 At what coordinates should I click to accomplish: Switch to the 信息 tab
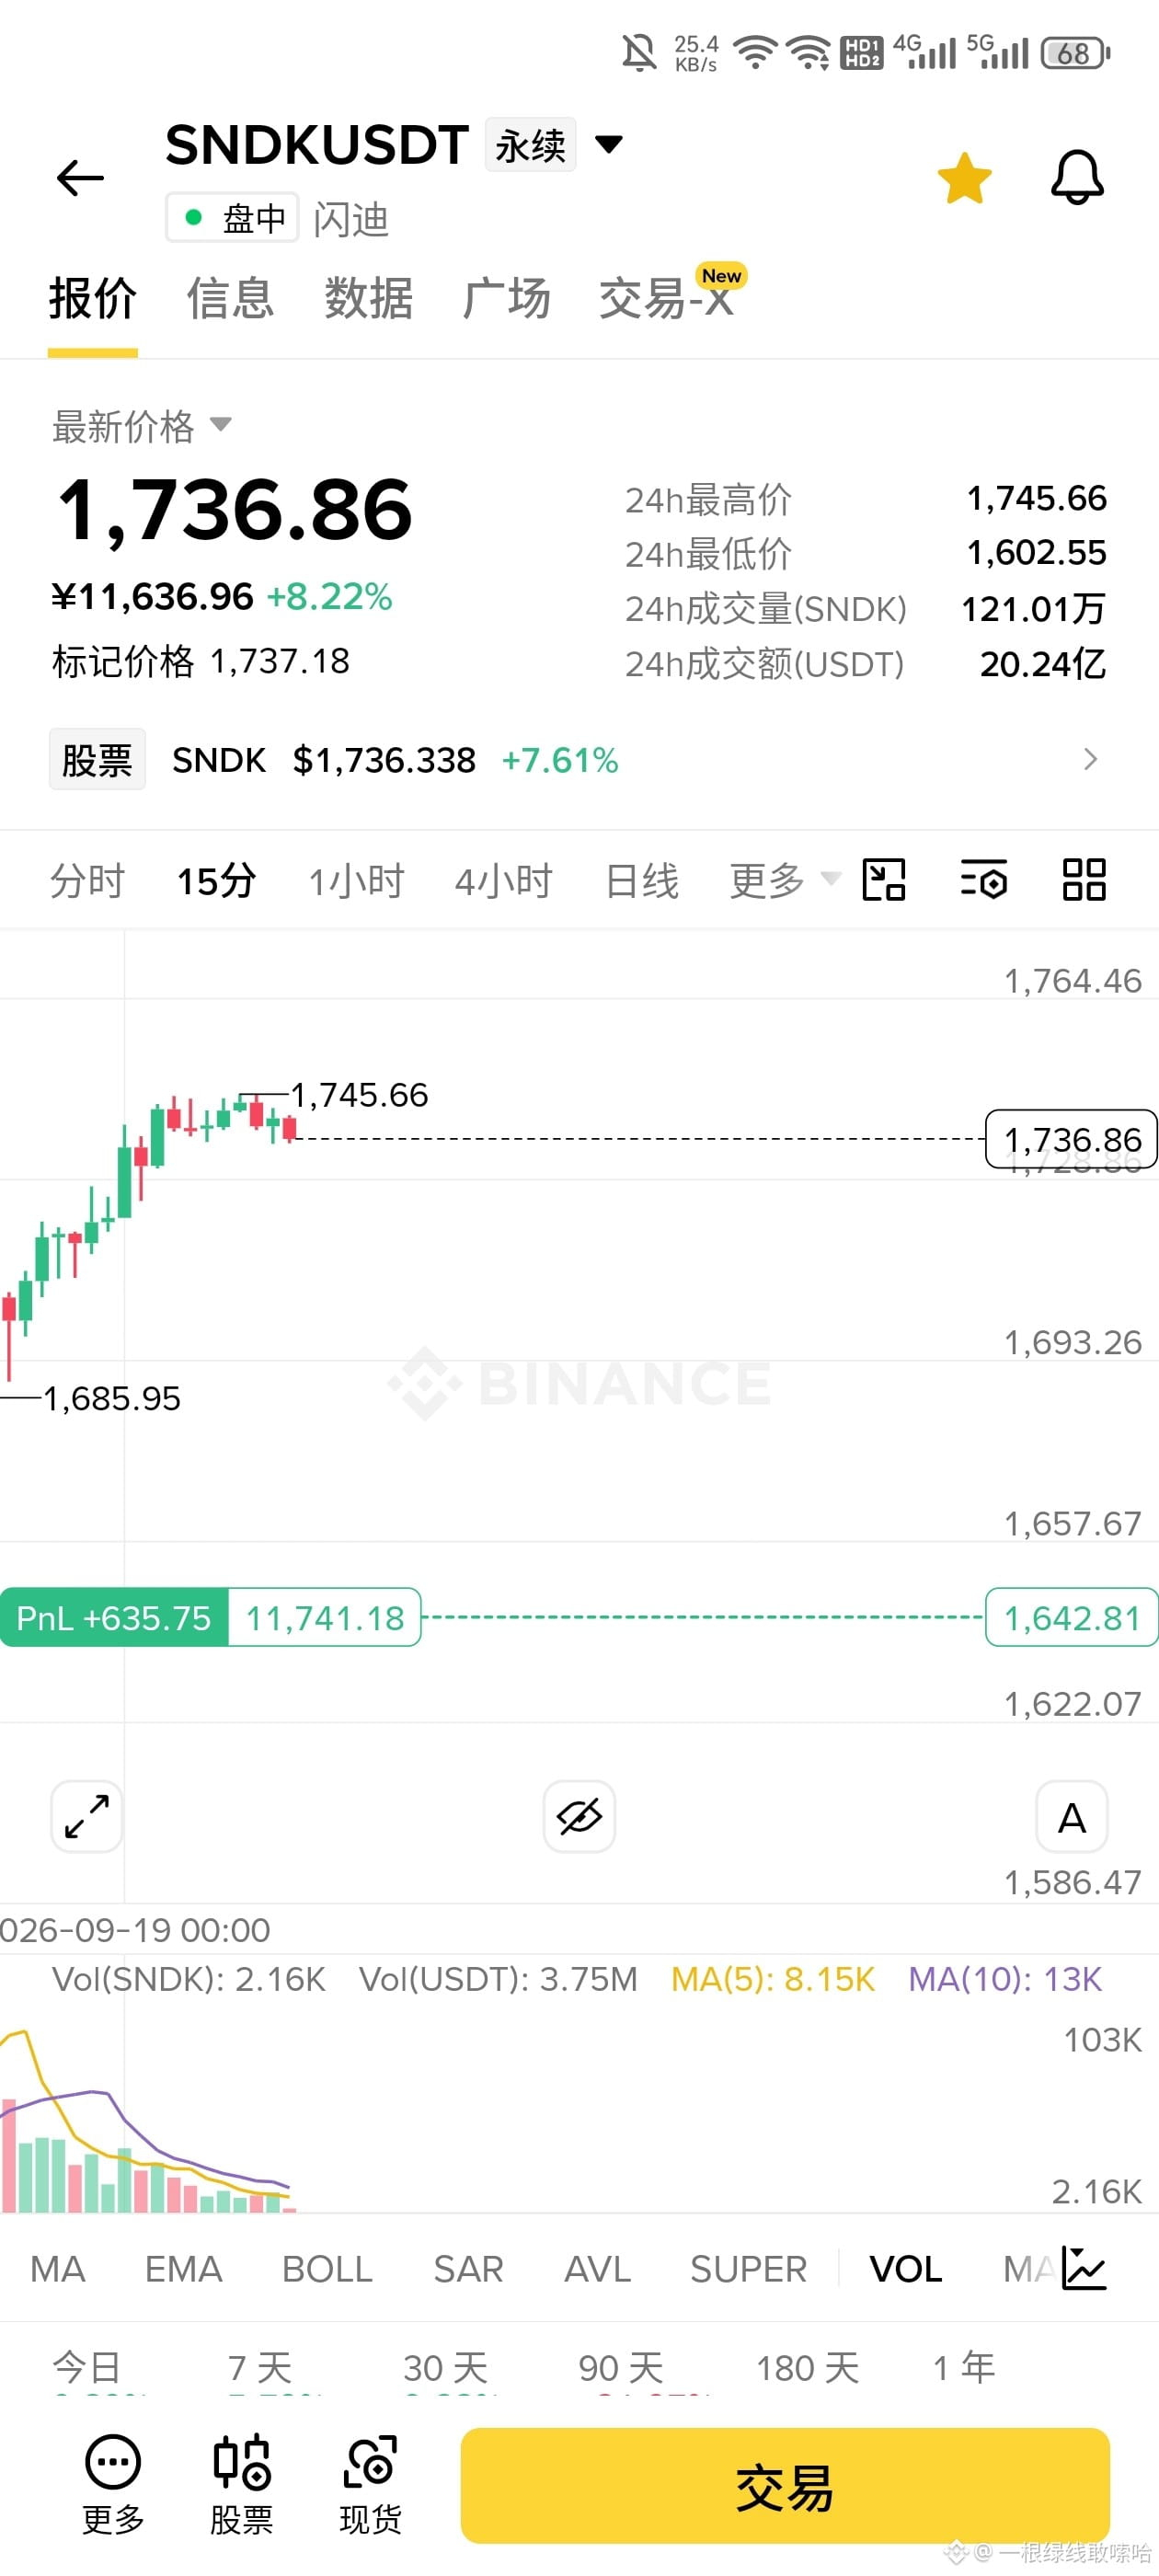click(230, 298)
